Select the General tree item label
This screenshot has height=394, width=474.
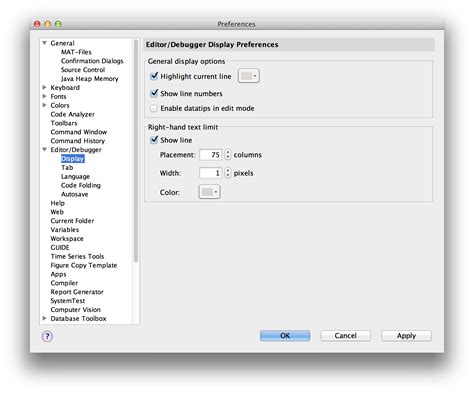pos(62,43)
